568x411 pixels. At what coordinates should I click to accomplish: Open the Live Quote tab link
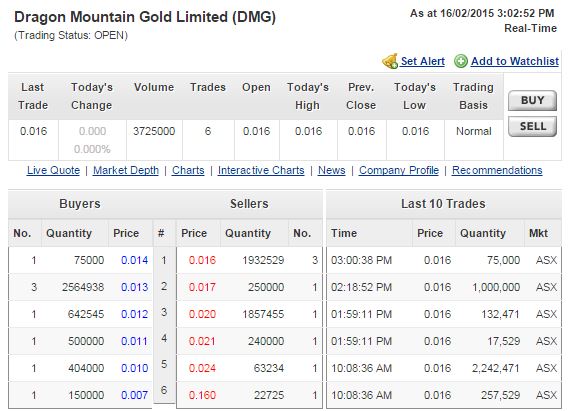[x=53, y=170]
